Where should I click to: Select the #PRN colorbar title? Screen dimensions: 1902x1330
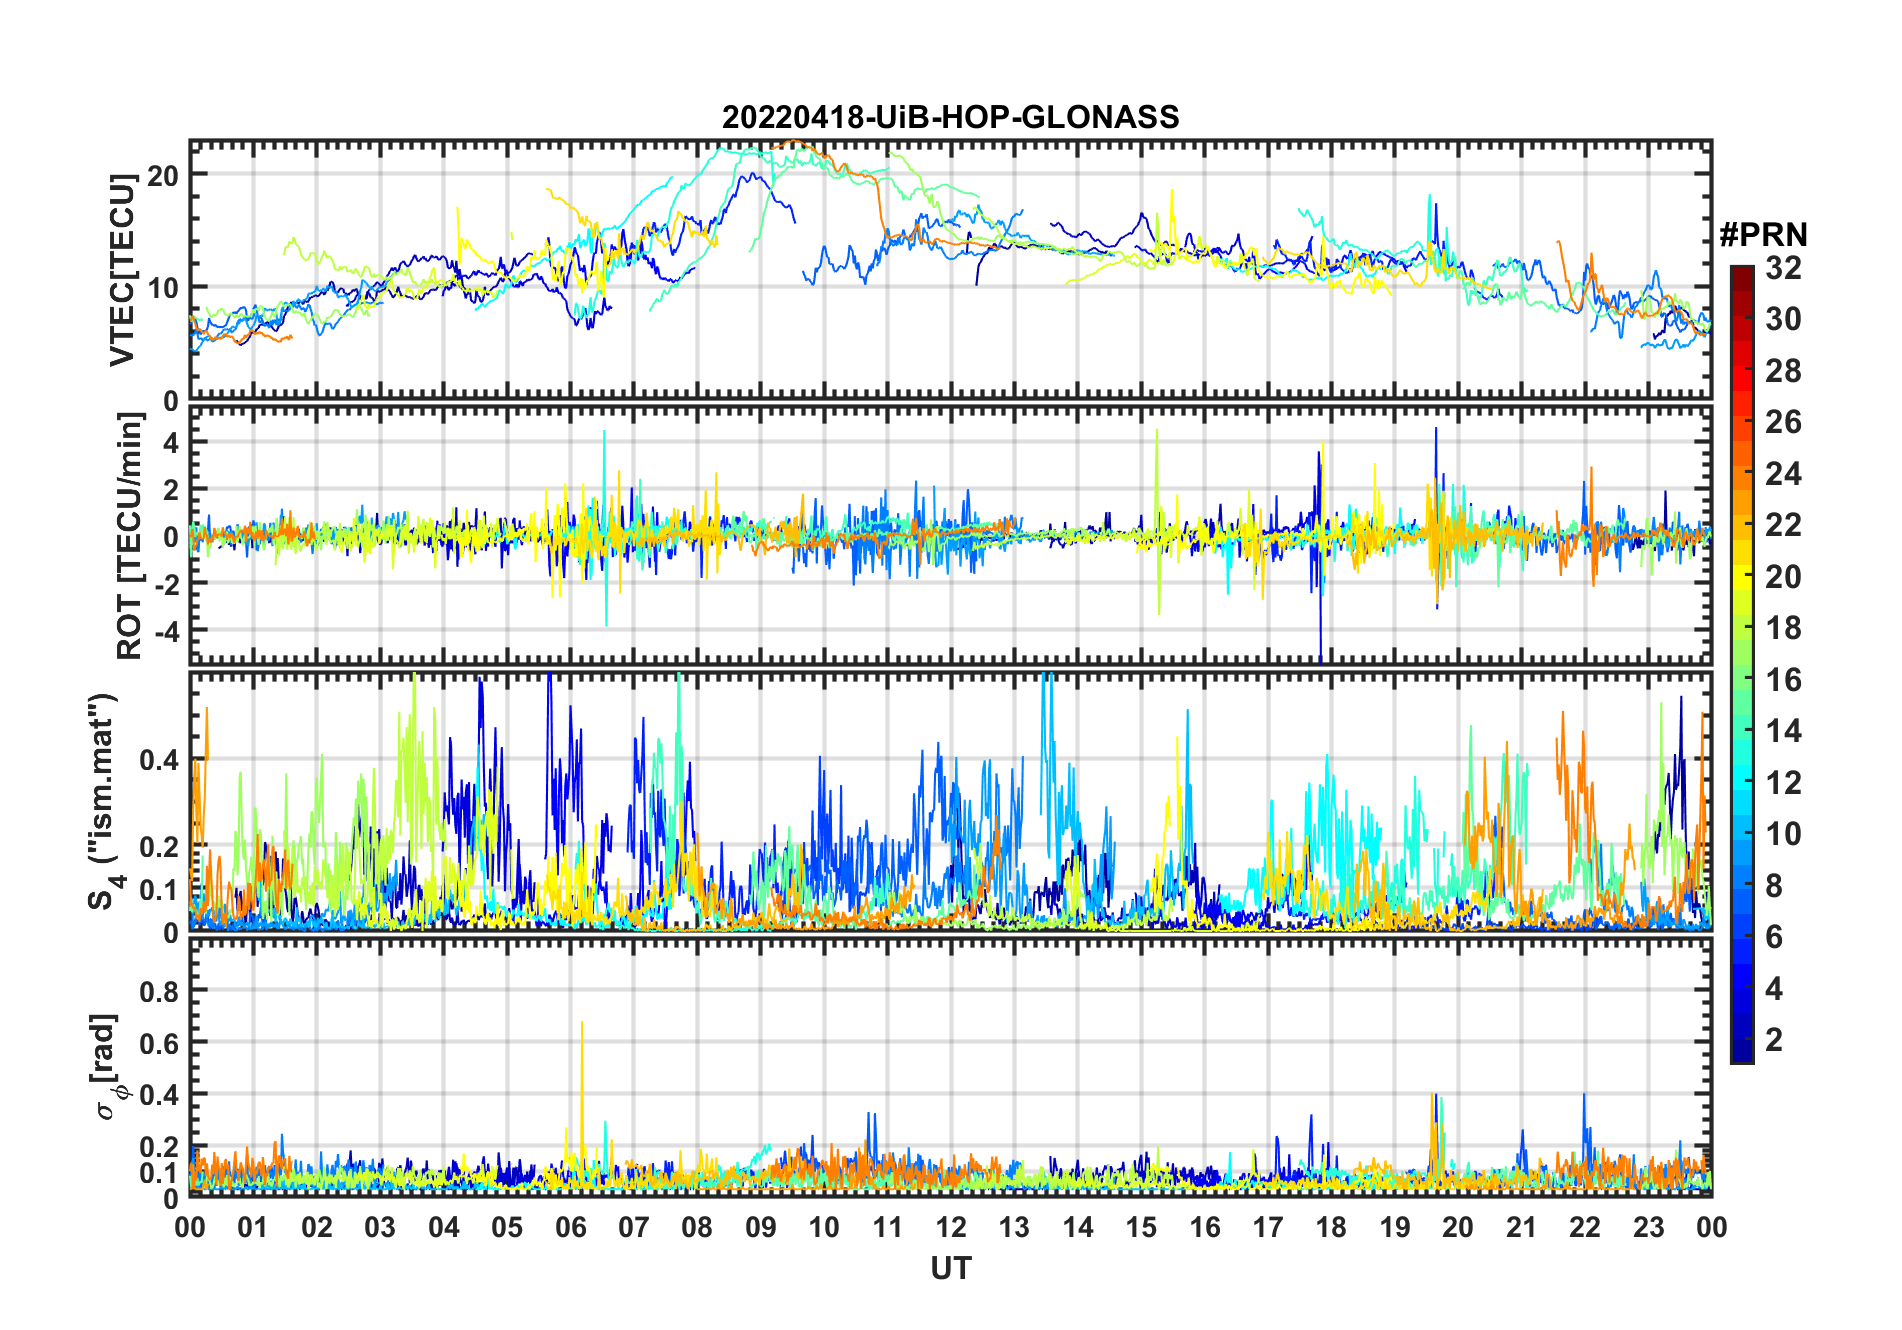coord(1763,235)
